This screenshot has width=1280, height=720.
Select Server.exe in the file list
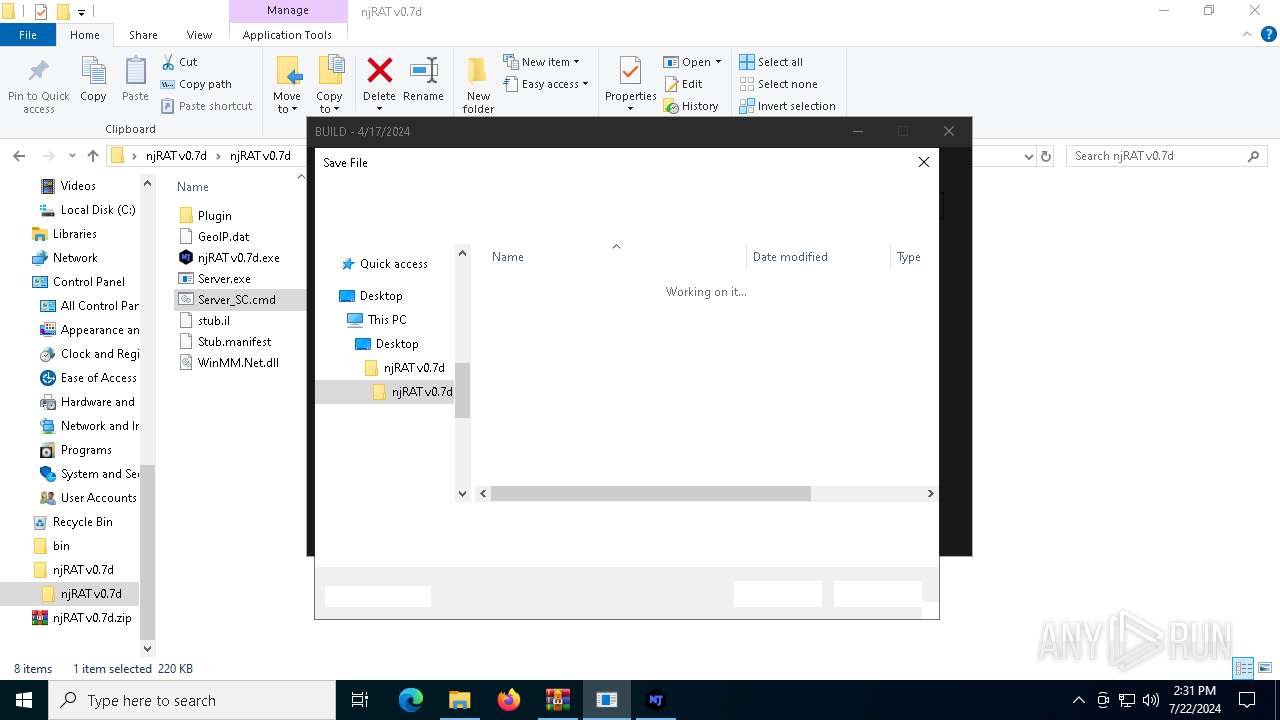(x=224, y=279)
